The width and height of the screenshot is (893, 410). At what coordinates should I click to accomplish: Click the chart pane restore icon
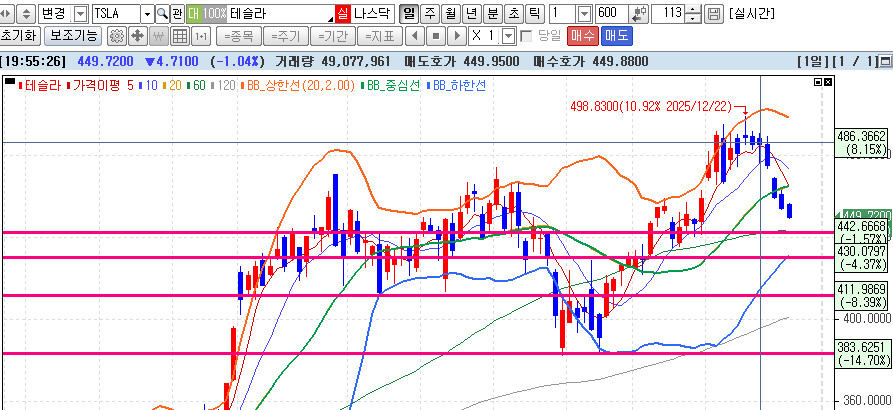(x=818, y=83)
